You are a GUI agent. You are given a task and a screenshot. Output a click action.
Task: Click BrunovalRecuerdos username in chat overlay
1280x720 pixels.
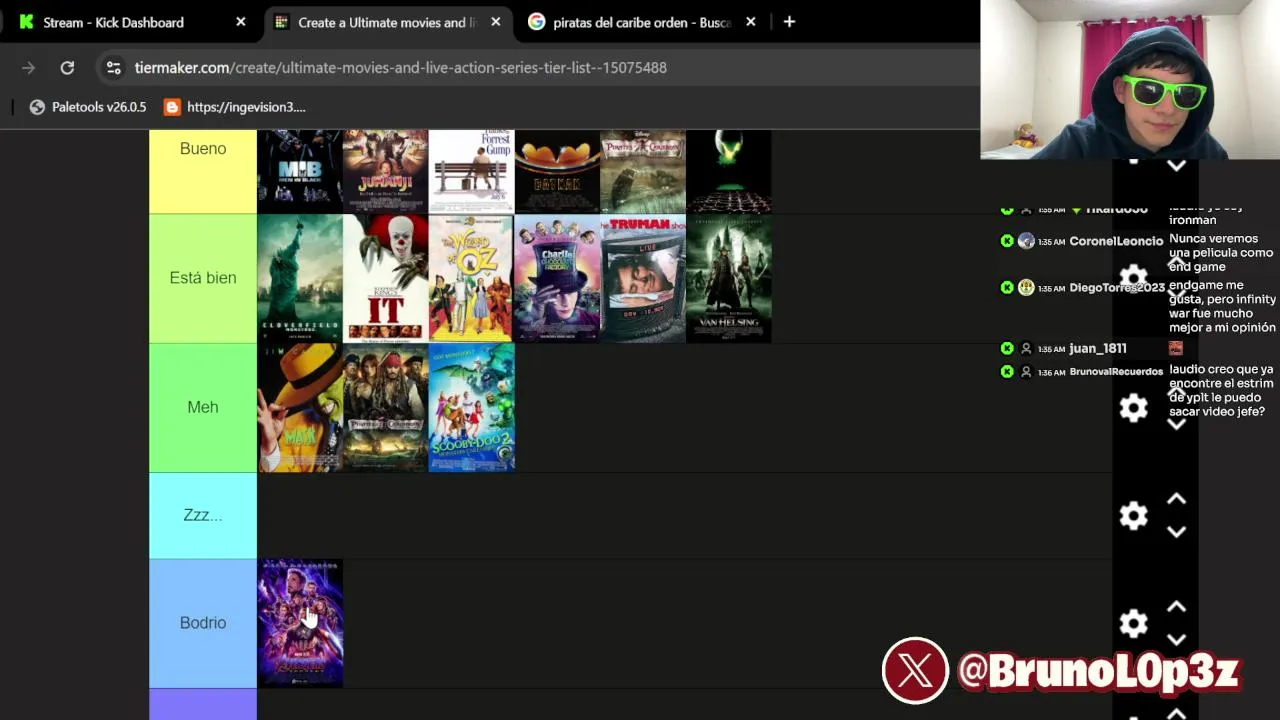tap(1116, 372)
